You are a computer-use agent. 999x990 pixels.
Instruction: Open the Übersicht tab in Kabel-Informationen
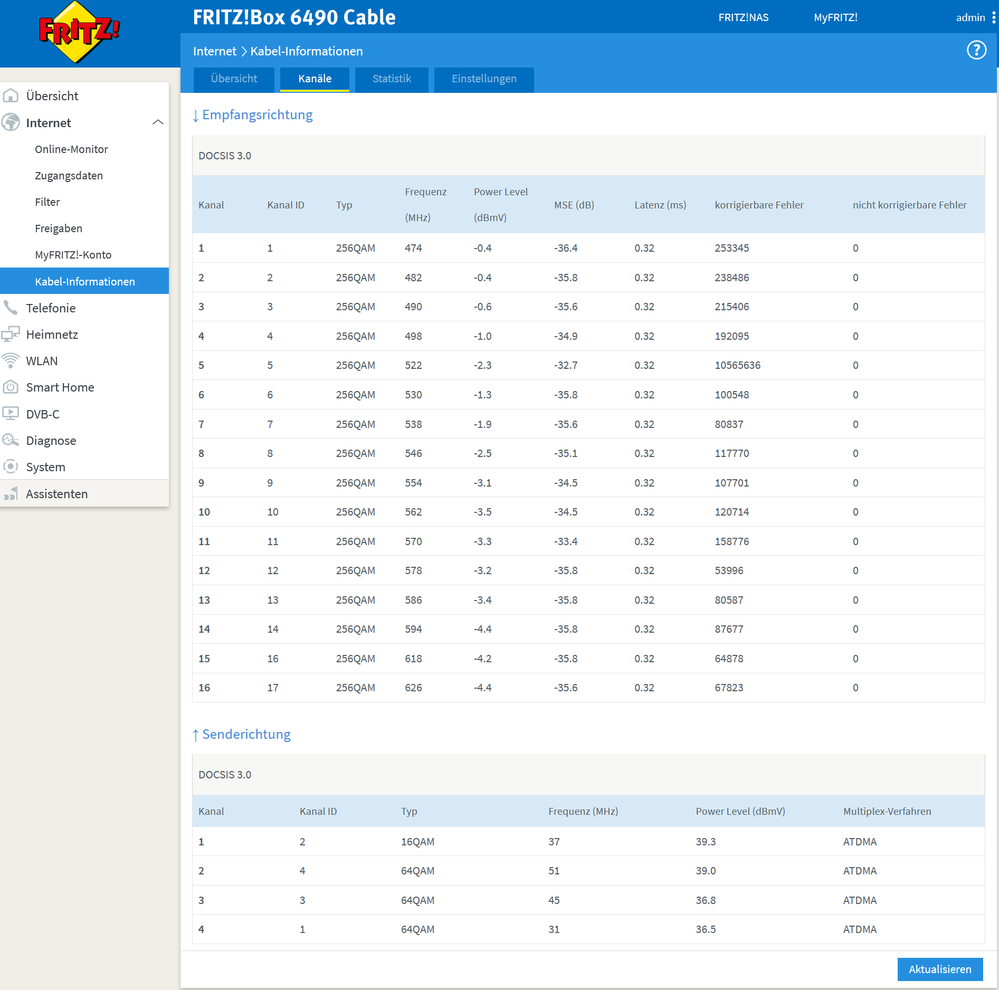(x=234, y=79)
